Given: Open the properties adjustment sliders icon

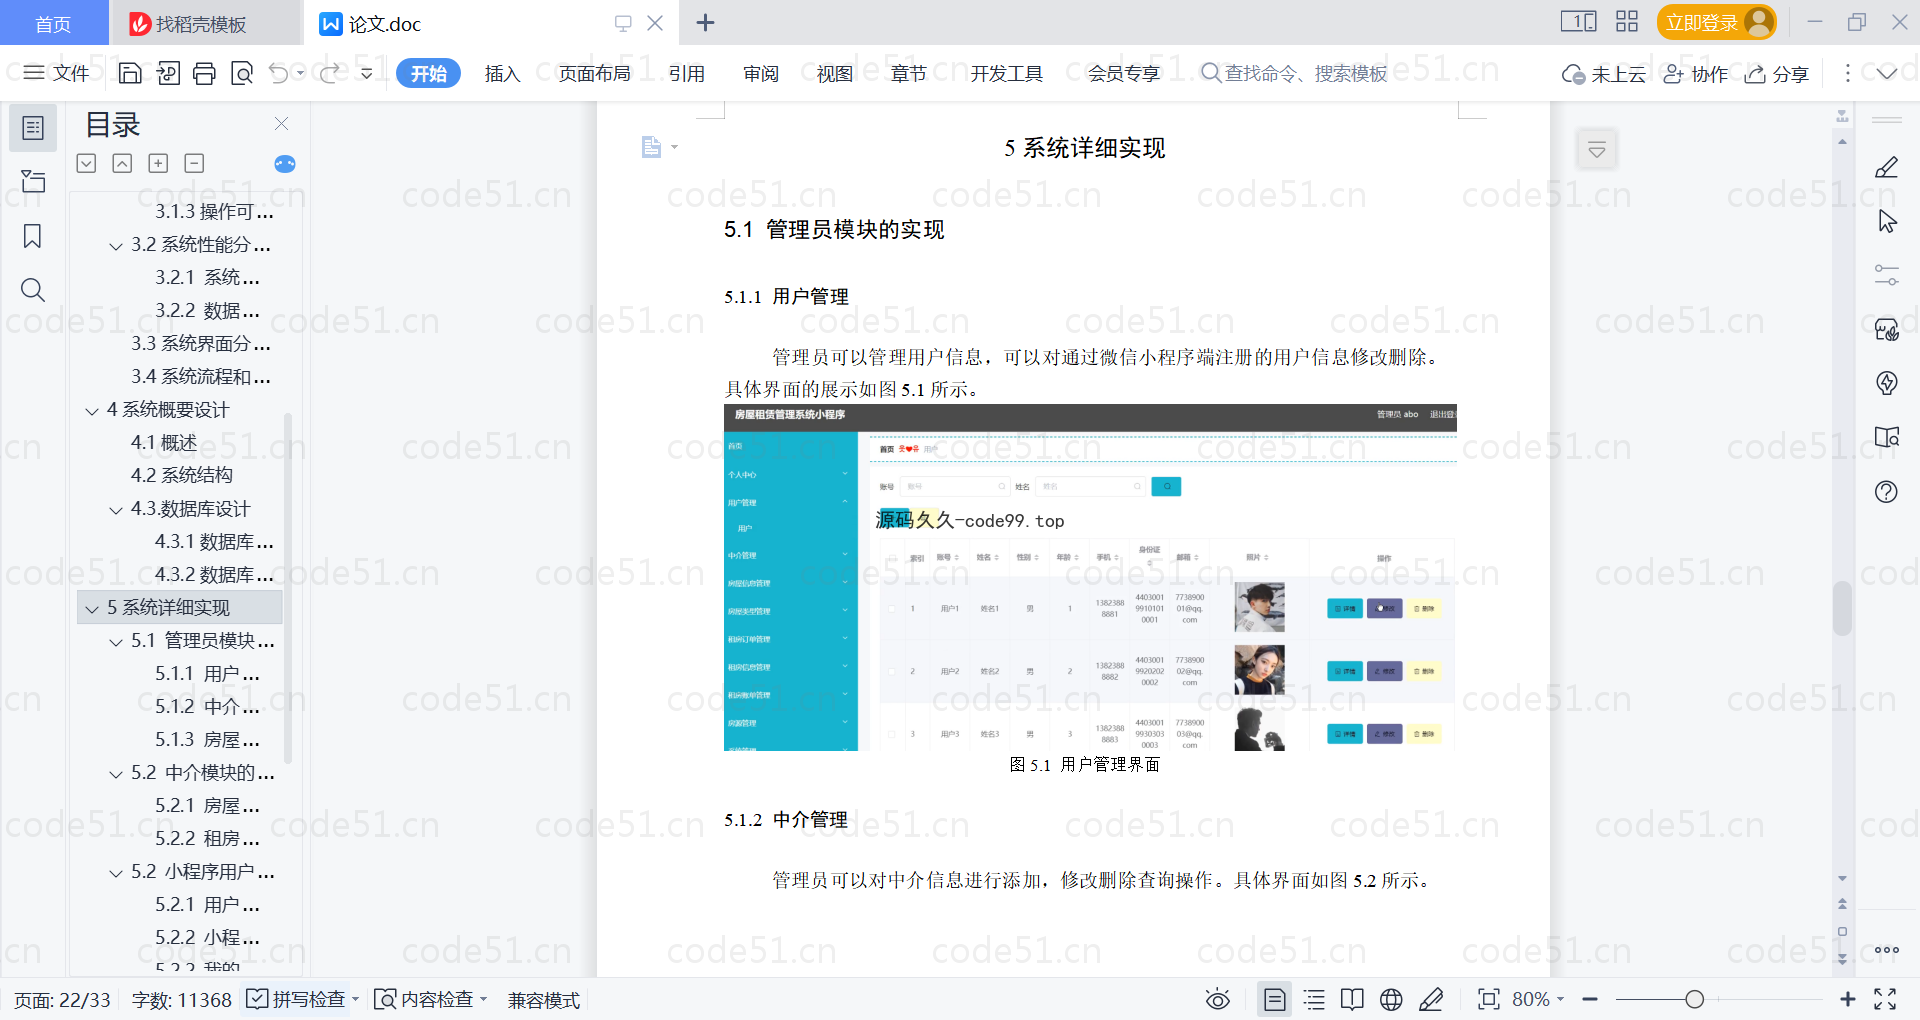Looking at the screenshot, I should tap(1887, 275).
